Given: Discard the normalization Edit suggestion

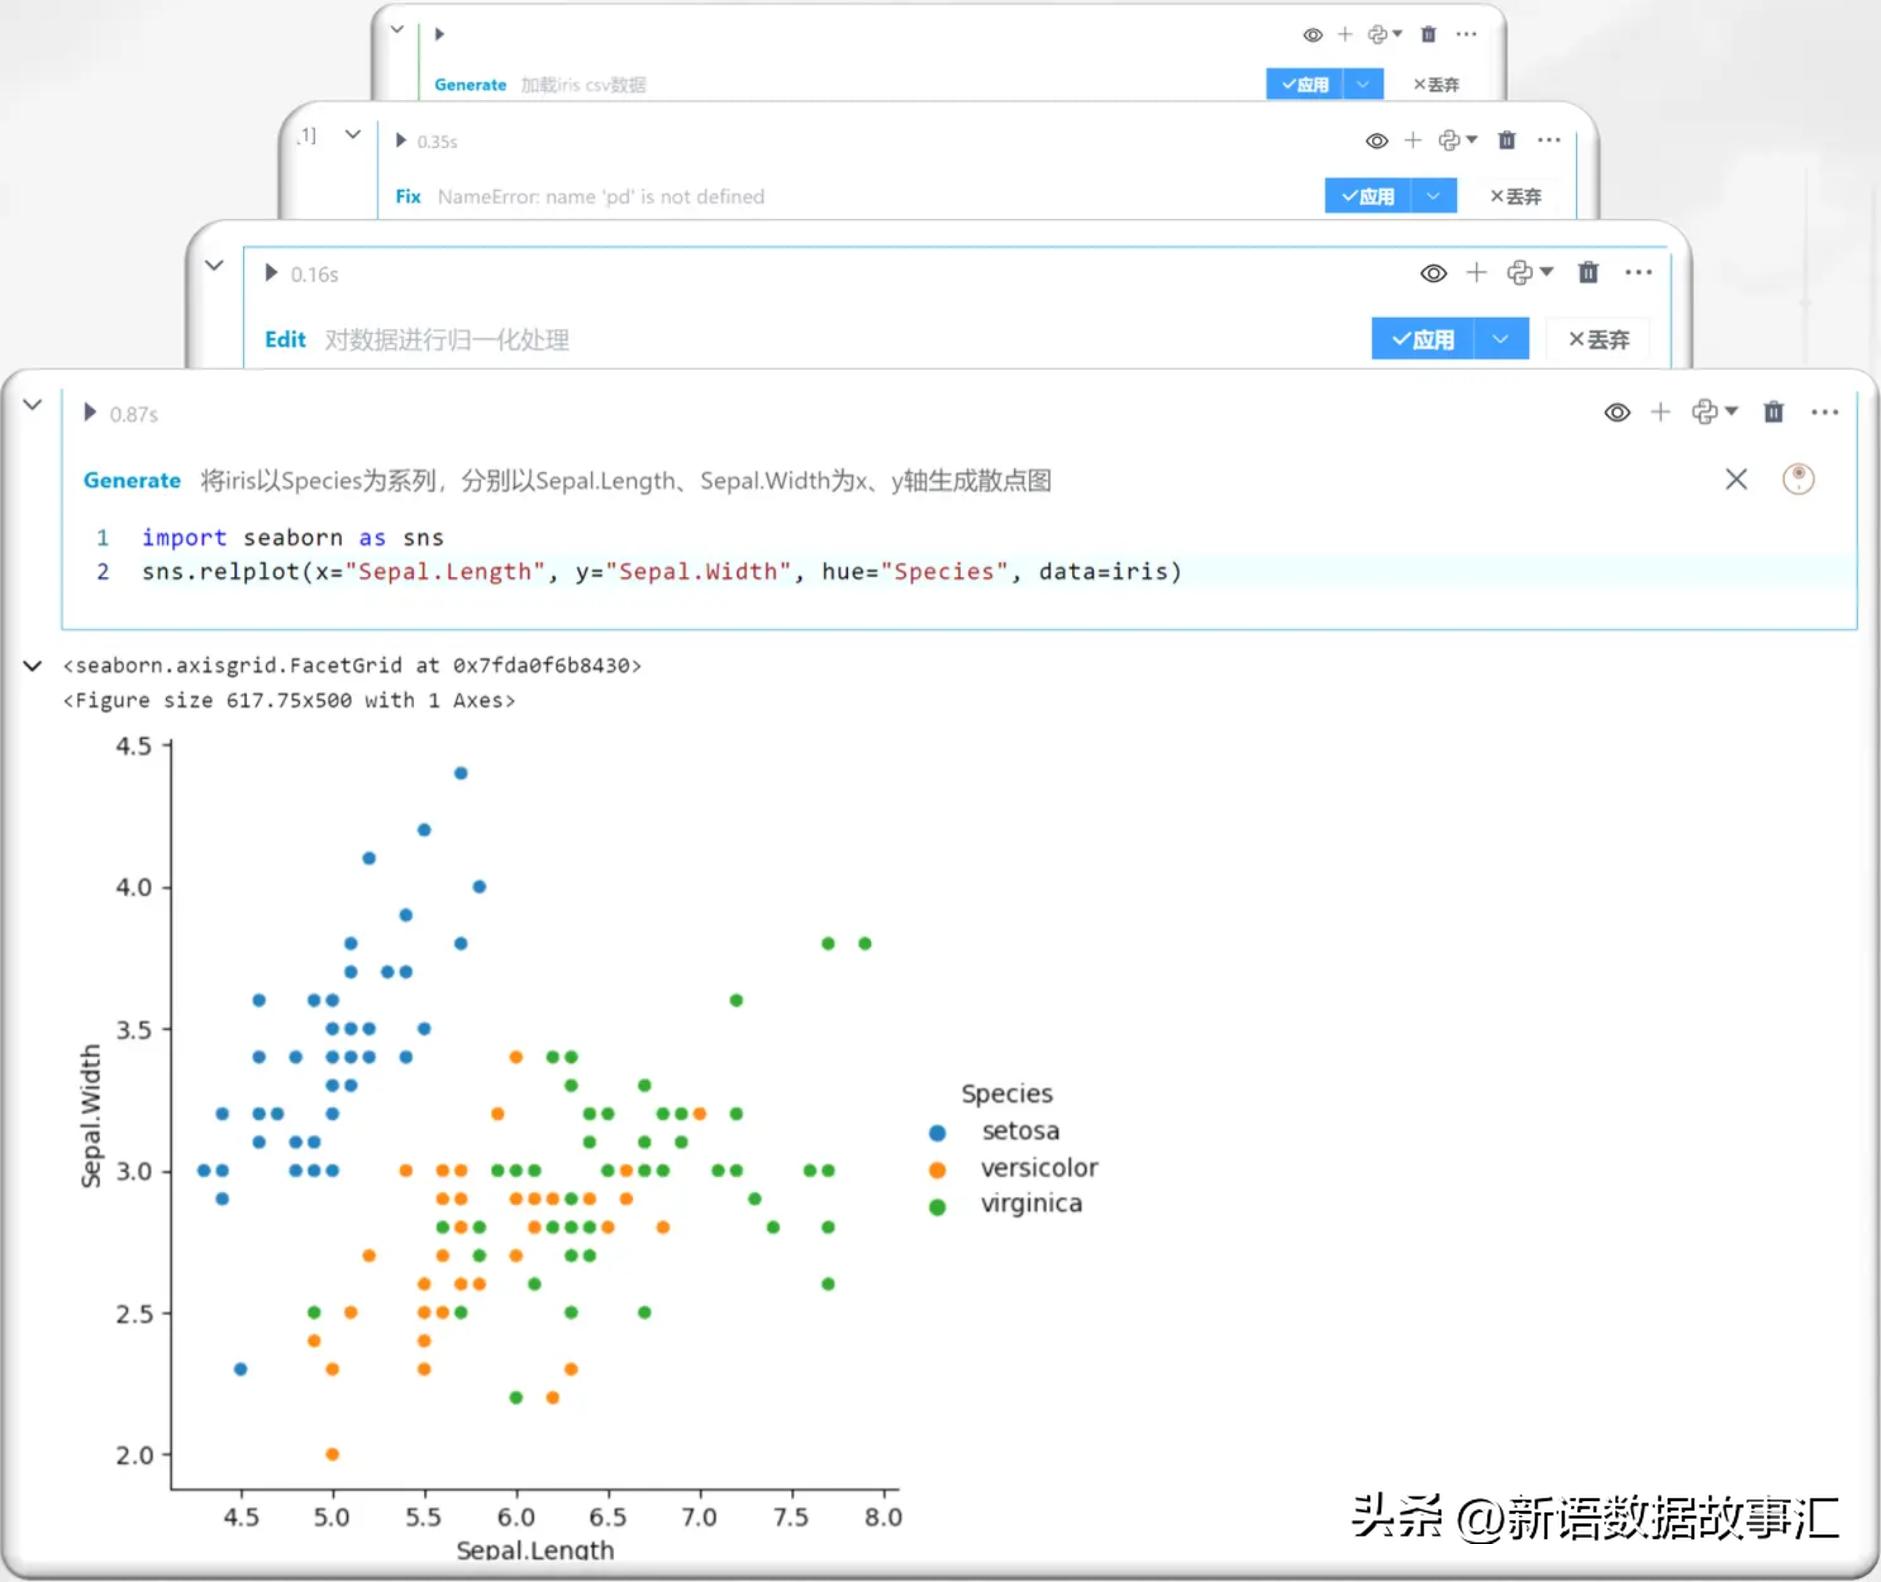Looking at the screenshot, I should [1598, 339].
